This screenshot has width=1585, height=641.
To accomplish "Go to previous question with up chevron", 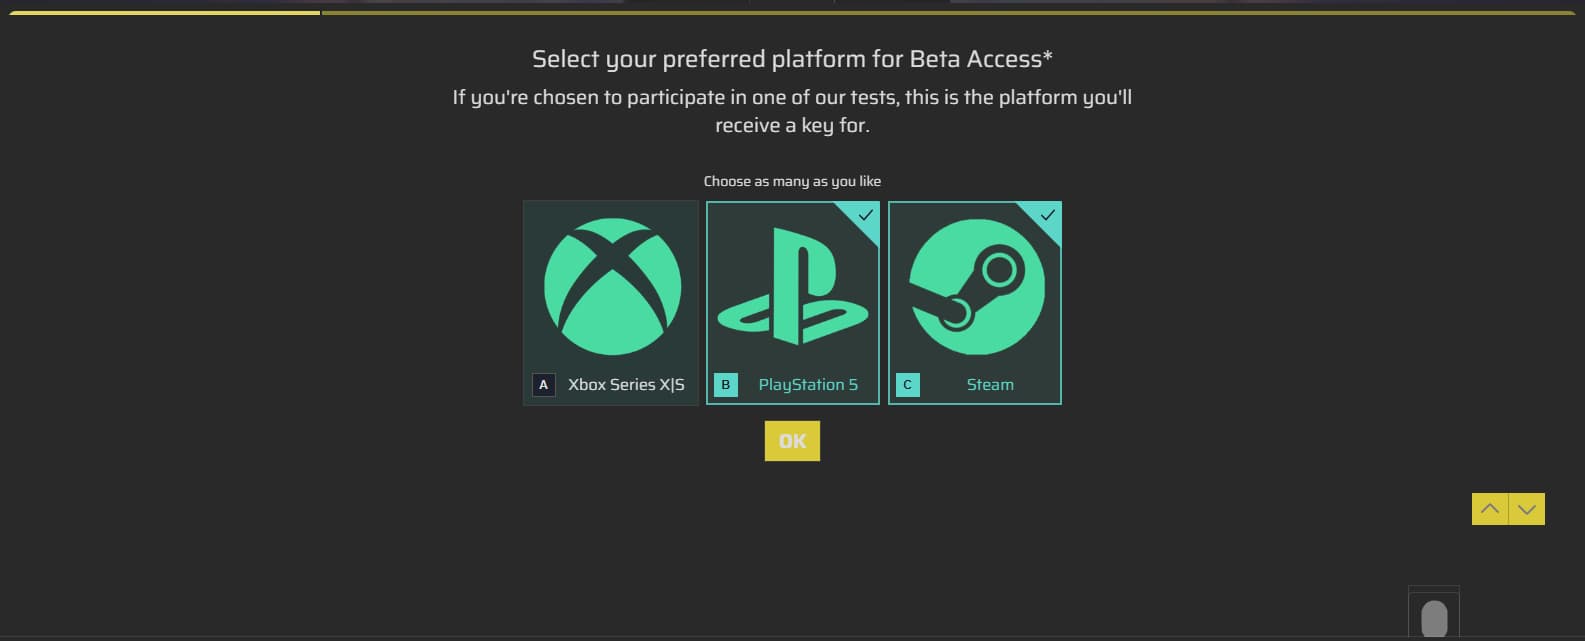I will 1490,509.
